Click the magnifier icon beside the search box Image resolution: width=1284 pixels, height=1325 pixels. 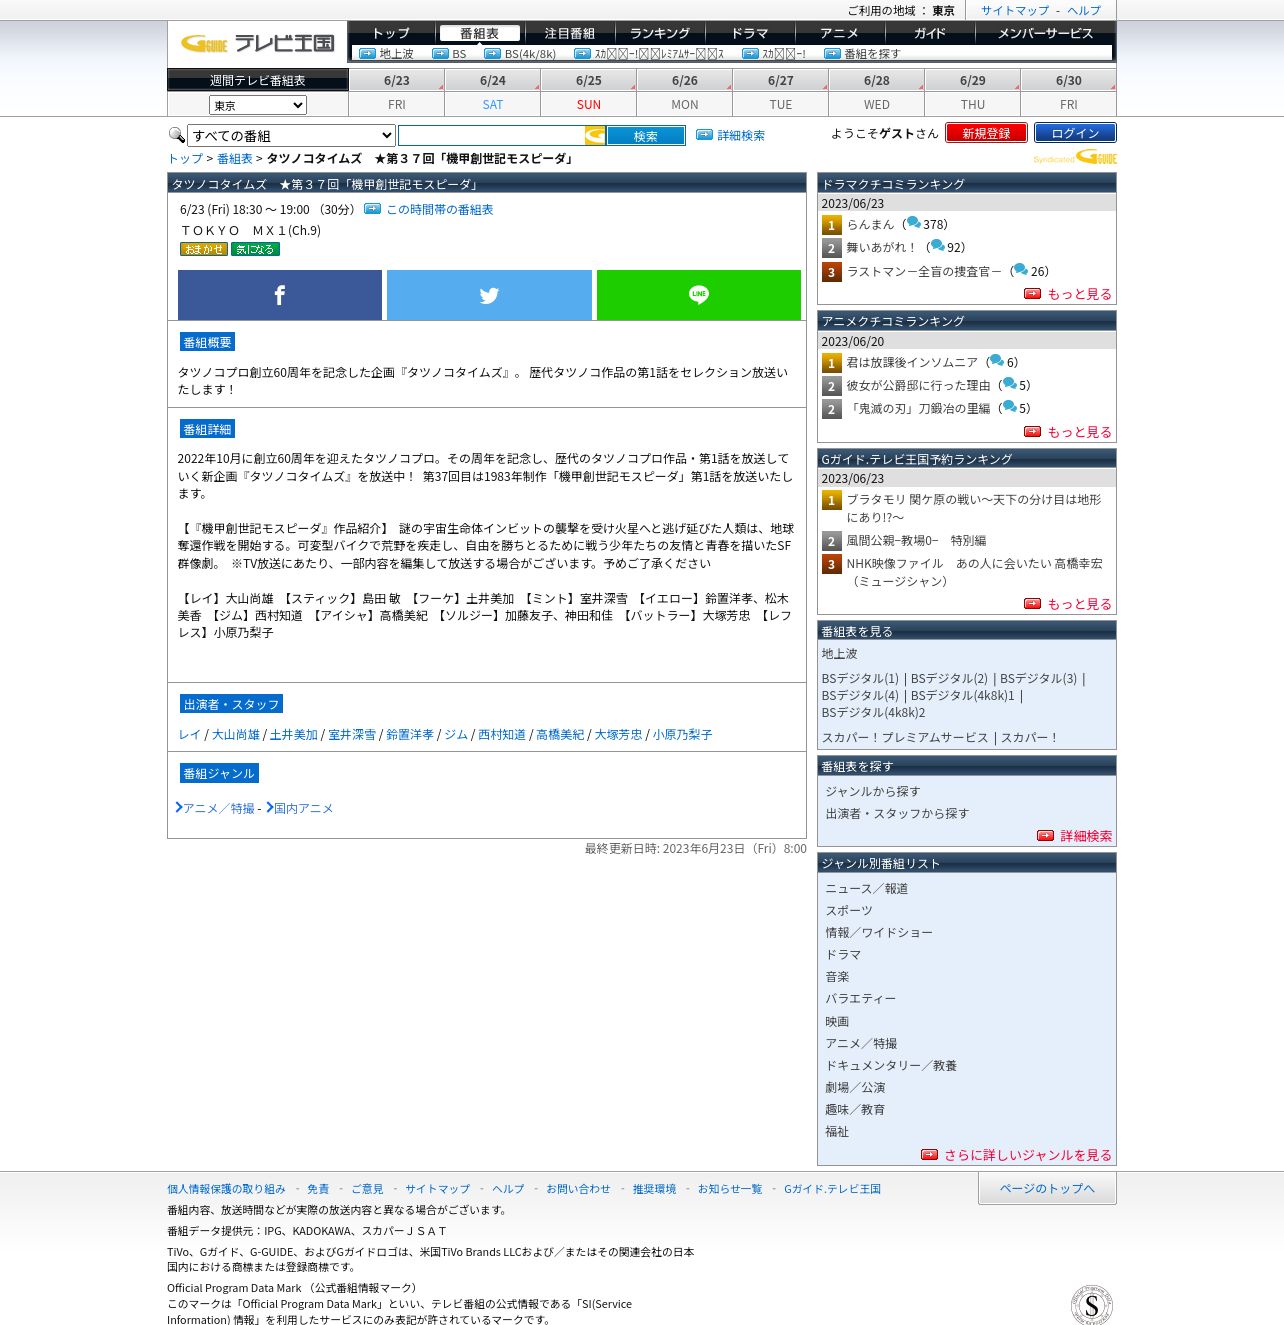177,135
